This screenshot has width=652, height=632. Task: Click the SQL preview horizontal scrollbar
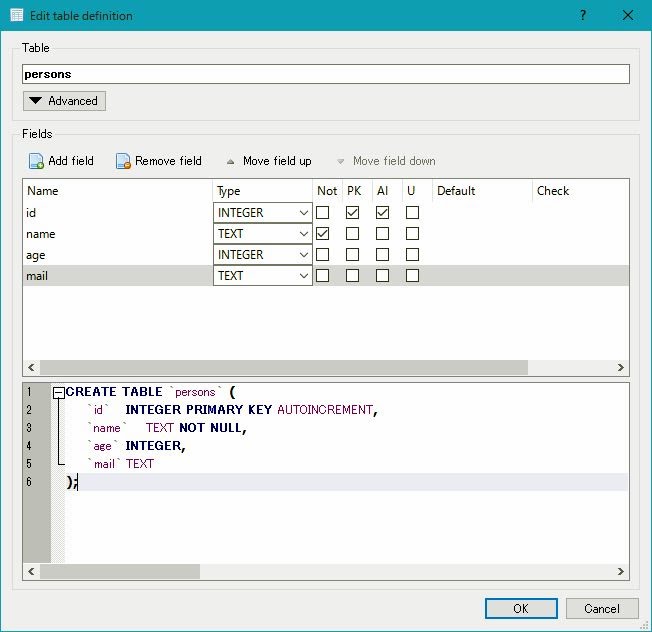point(120,571)
